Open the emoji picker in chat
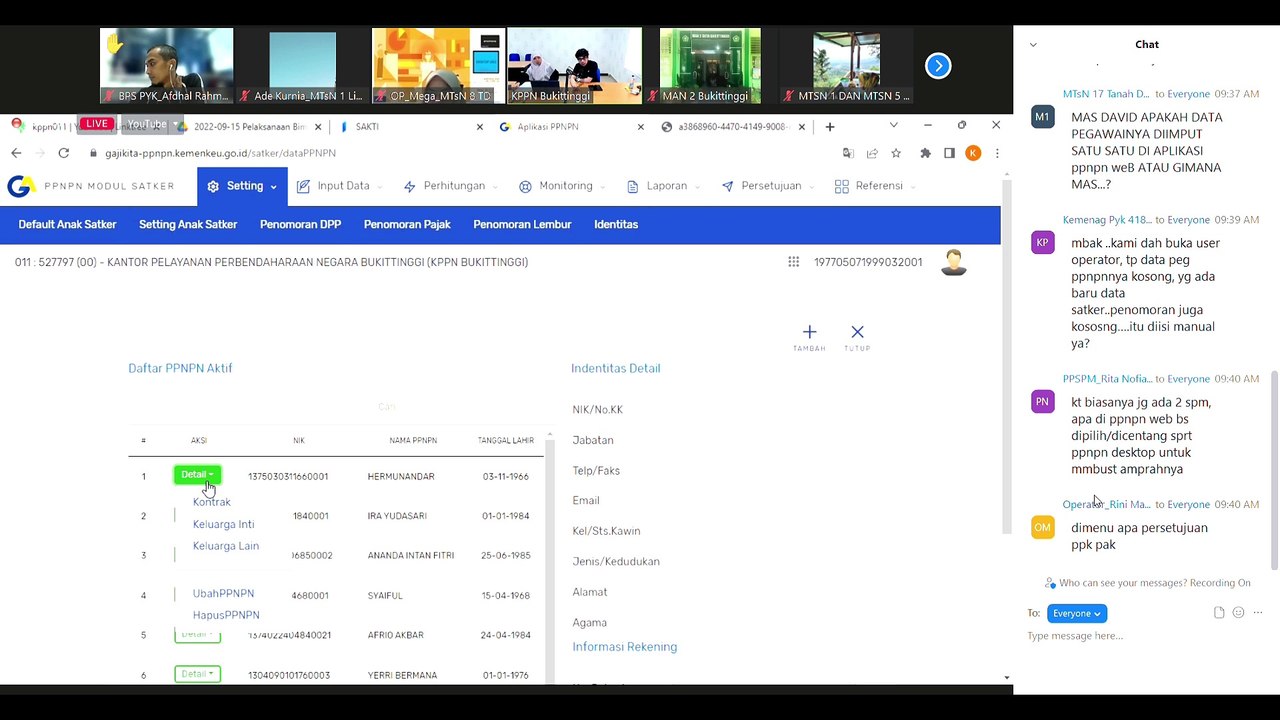The height and width of the screenshot is (720, 1280). coord(1238,613)
